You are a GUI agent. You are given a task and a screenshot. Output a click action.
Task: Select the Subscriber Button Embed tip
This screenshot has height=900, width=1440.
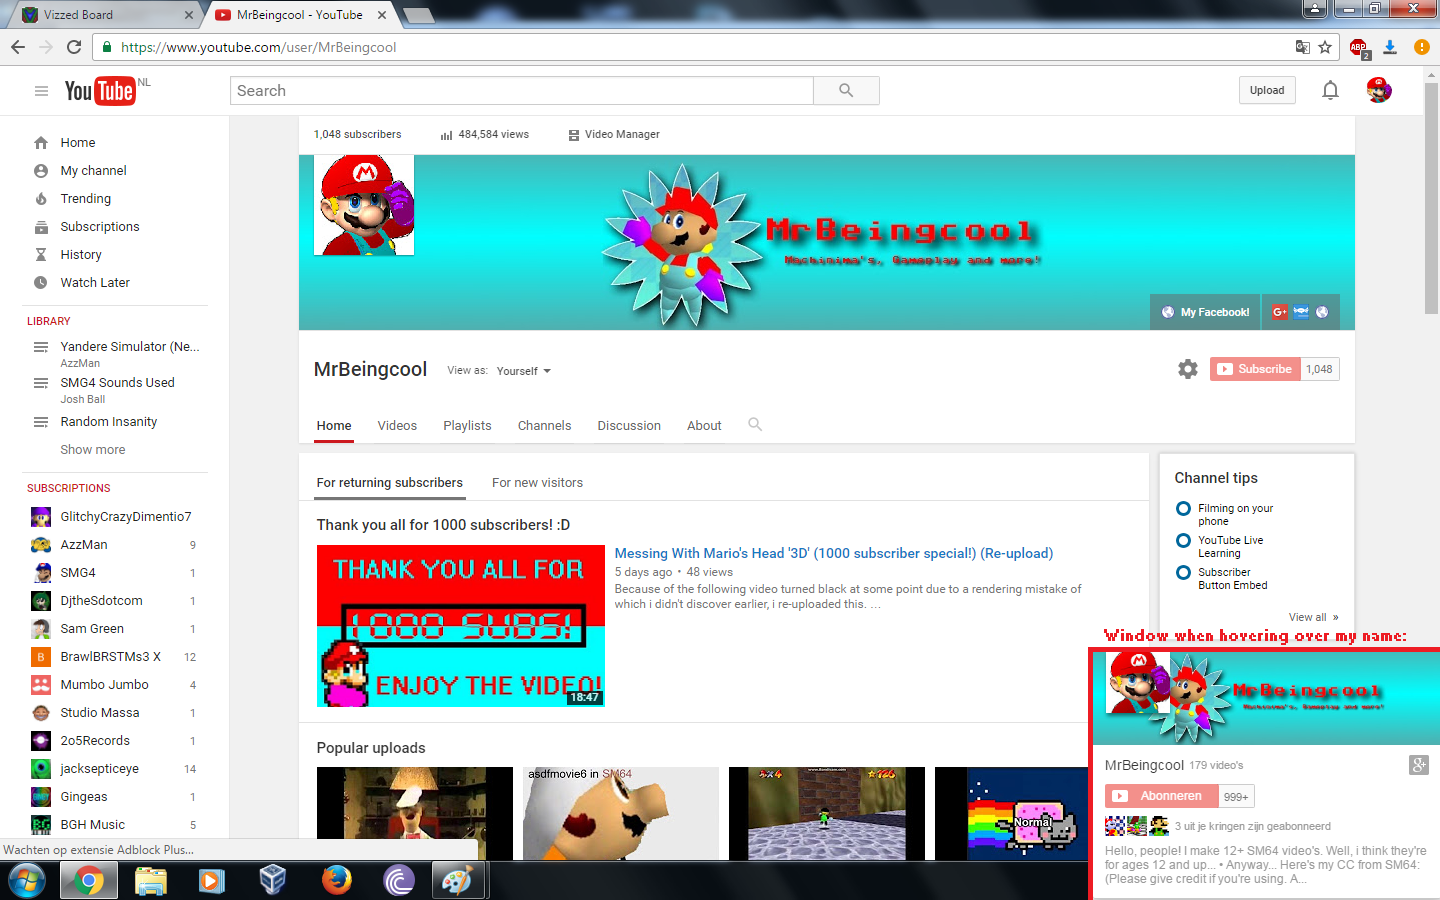[1183, 573]
